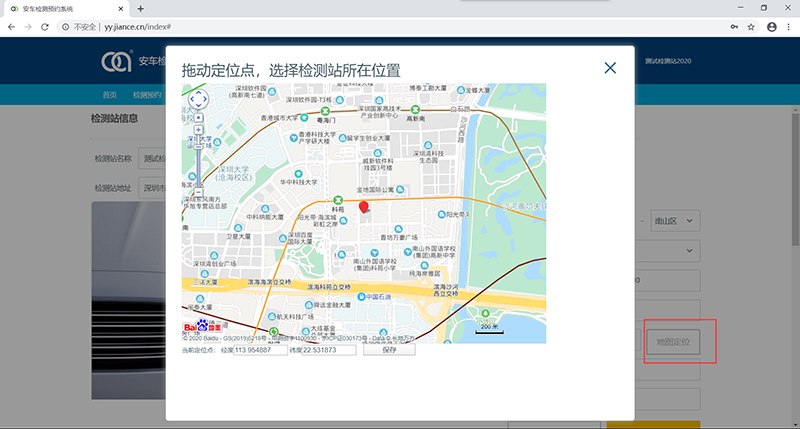Click the browser back arrow

pos(11,27)
